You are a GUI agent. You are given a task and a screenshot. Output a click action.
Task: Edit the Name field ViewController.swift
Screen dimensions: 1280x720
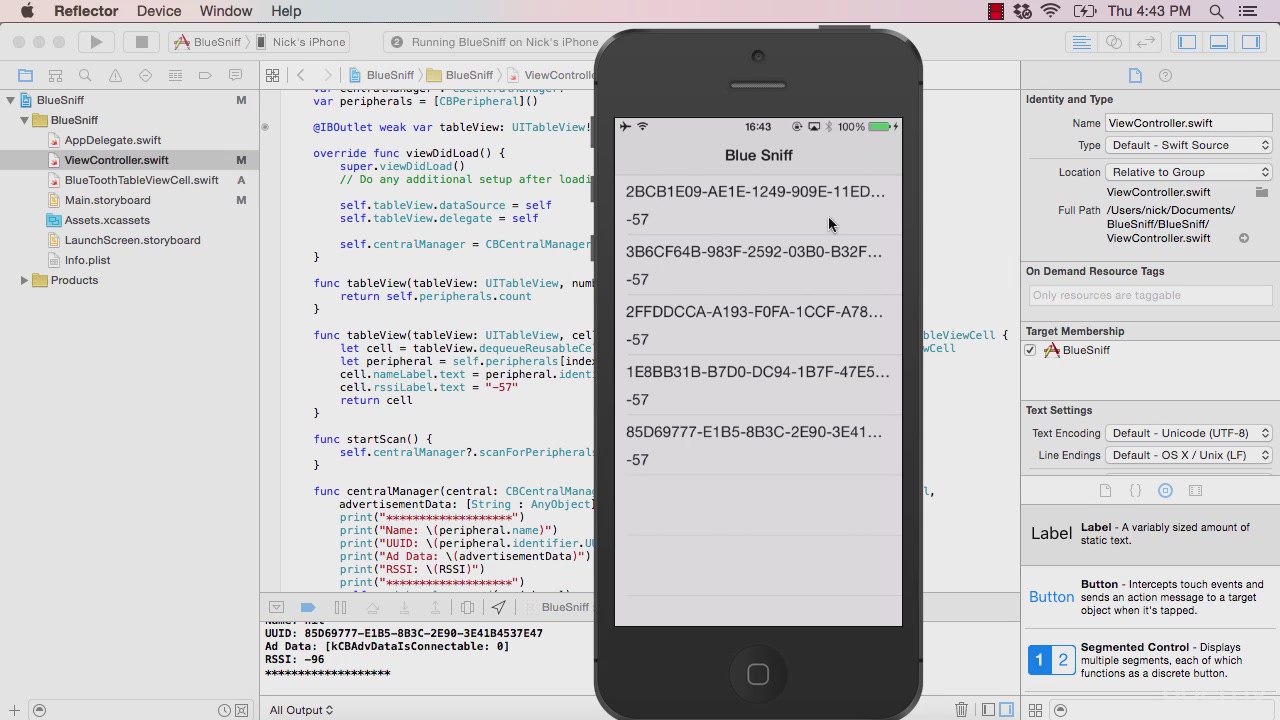pos(1189,123)
